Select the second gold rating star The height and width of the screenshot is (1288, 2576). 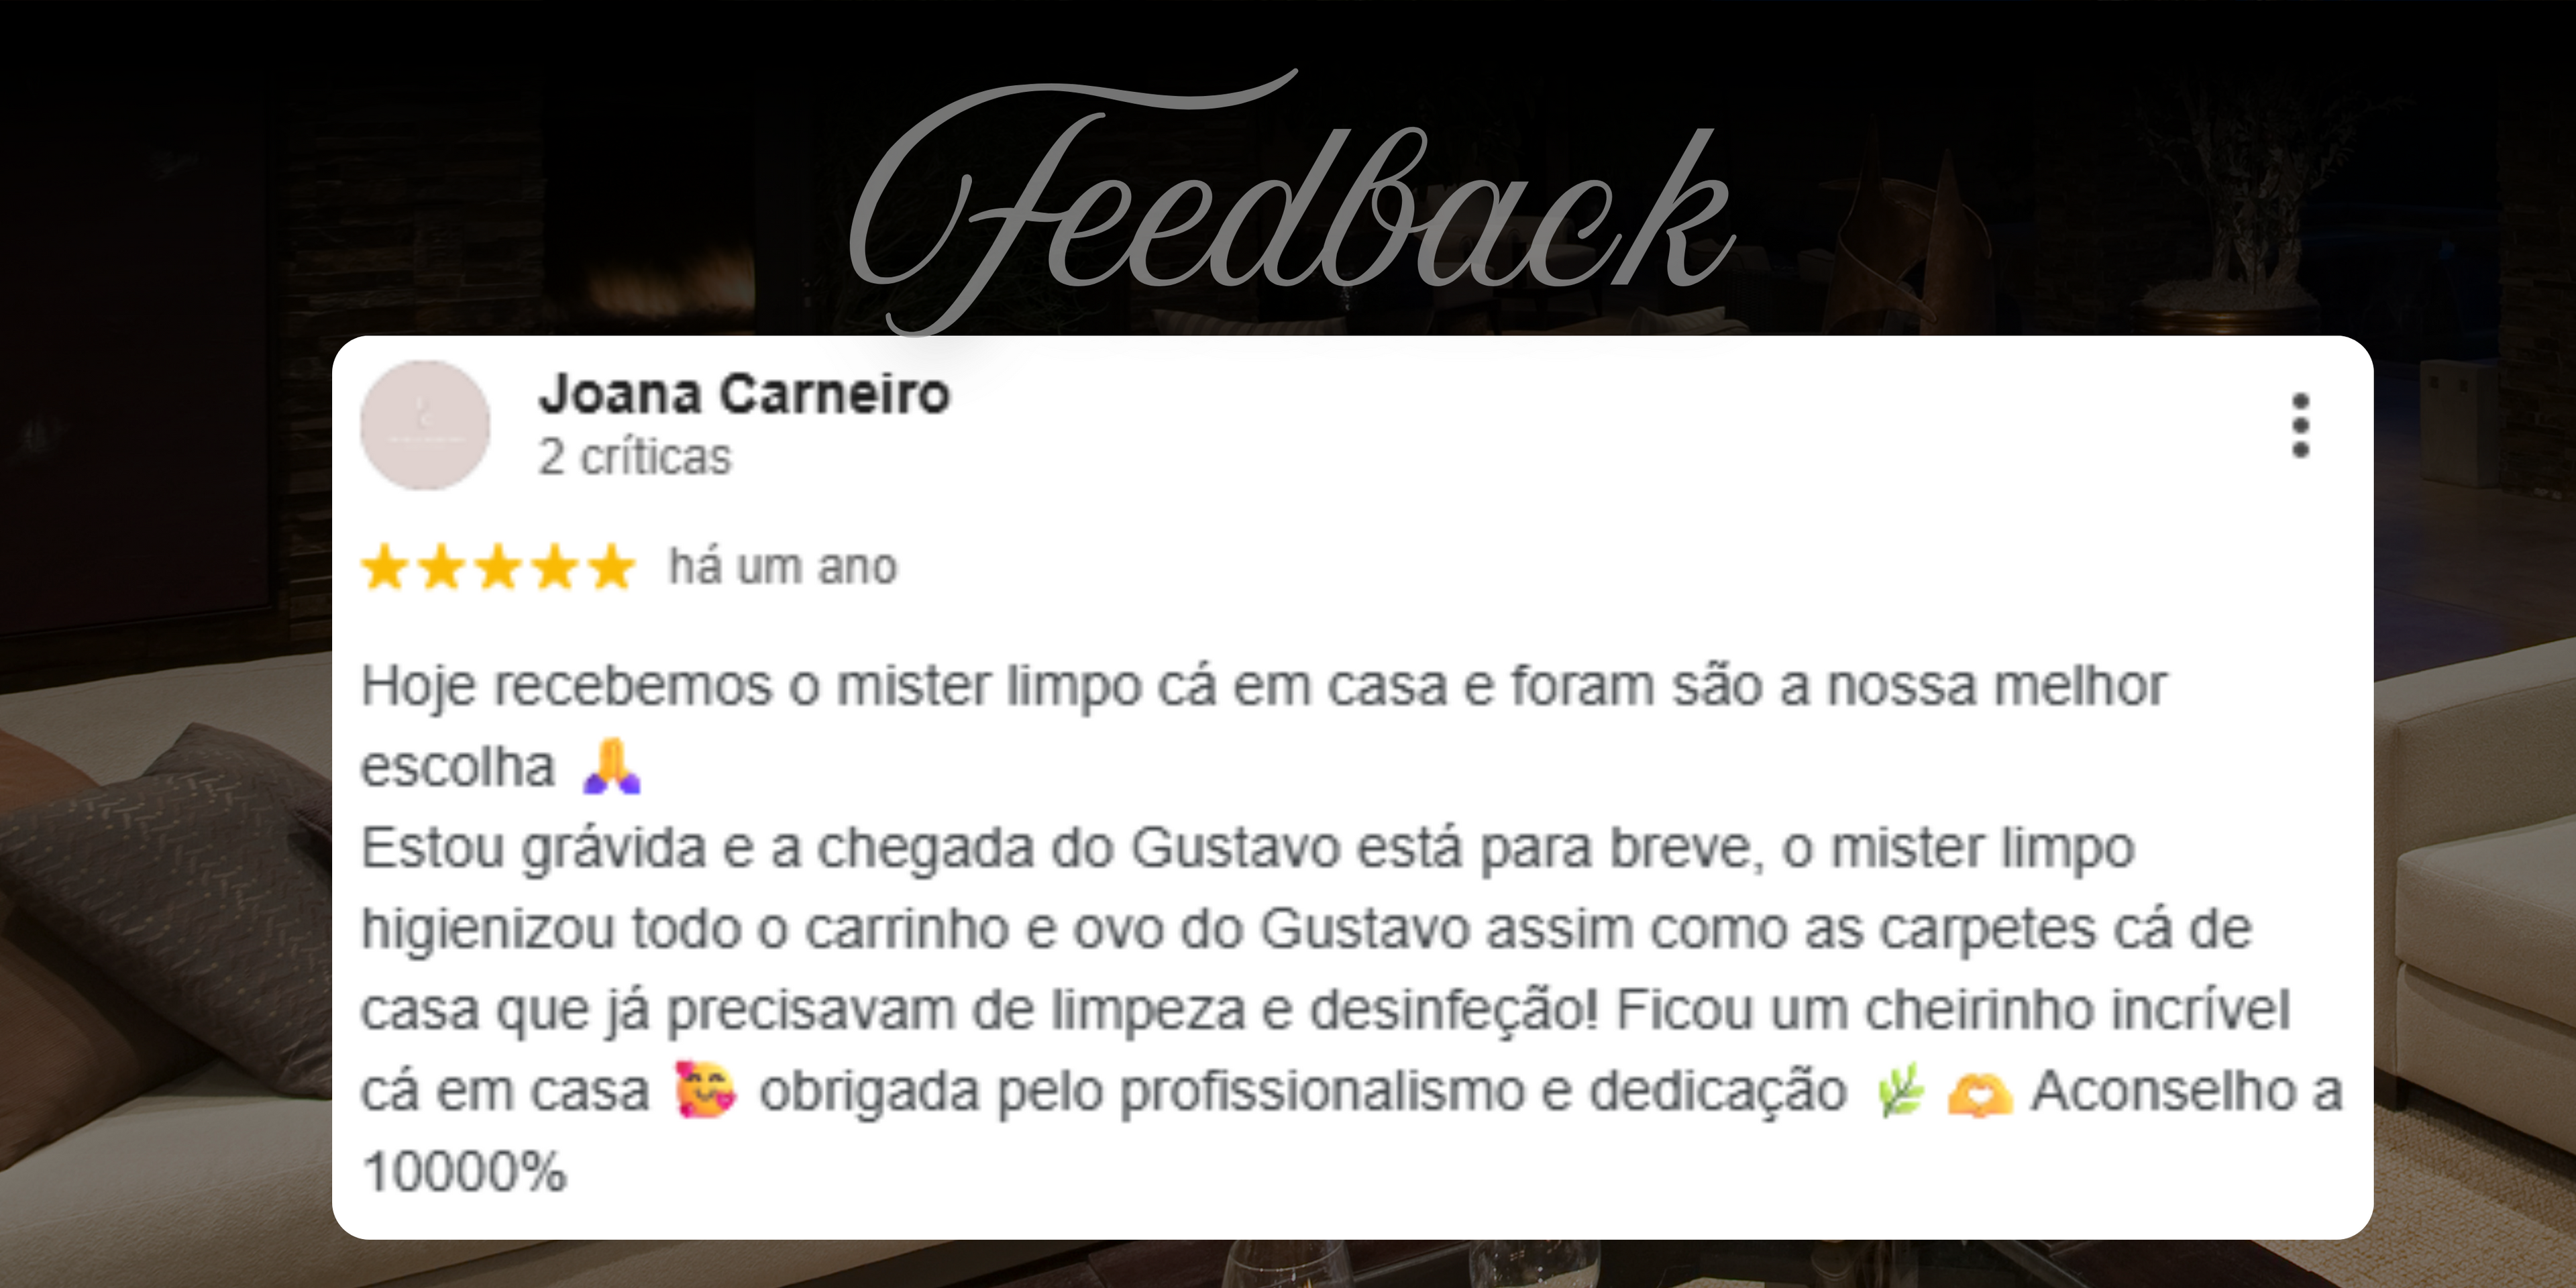[x=441, y=567]
